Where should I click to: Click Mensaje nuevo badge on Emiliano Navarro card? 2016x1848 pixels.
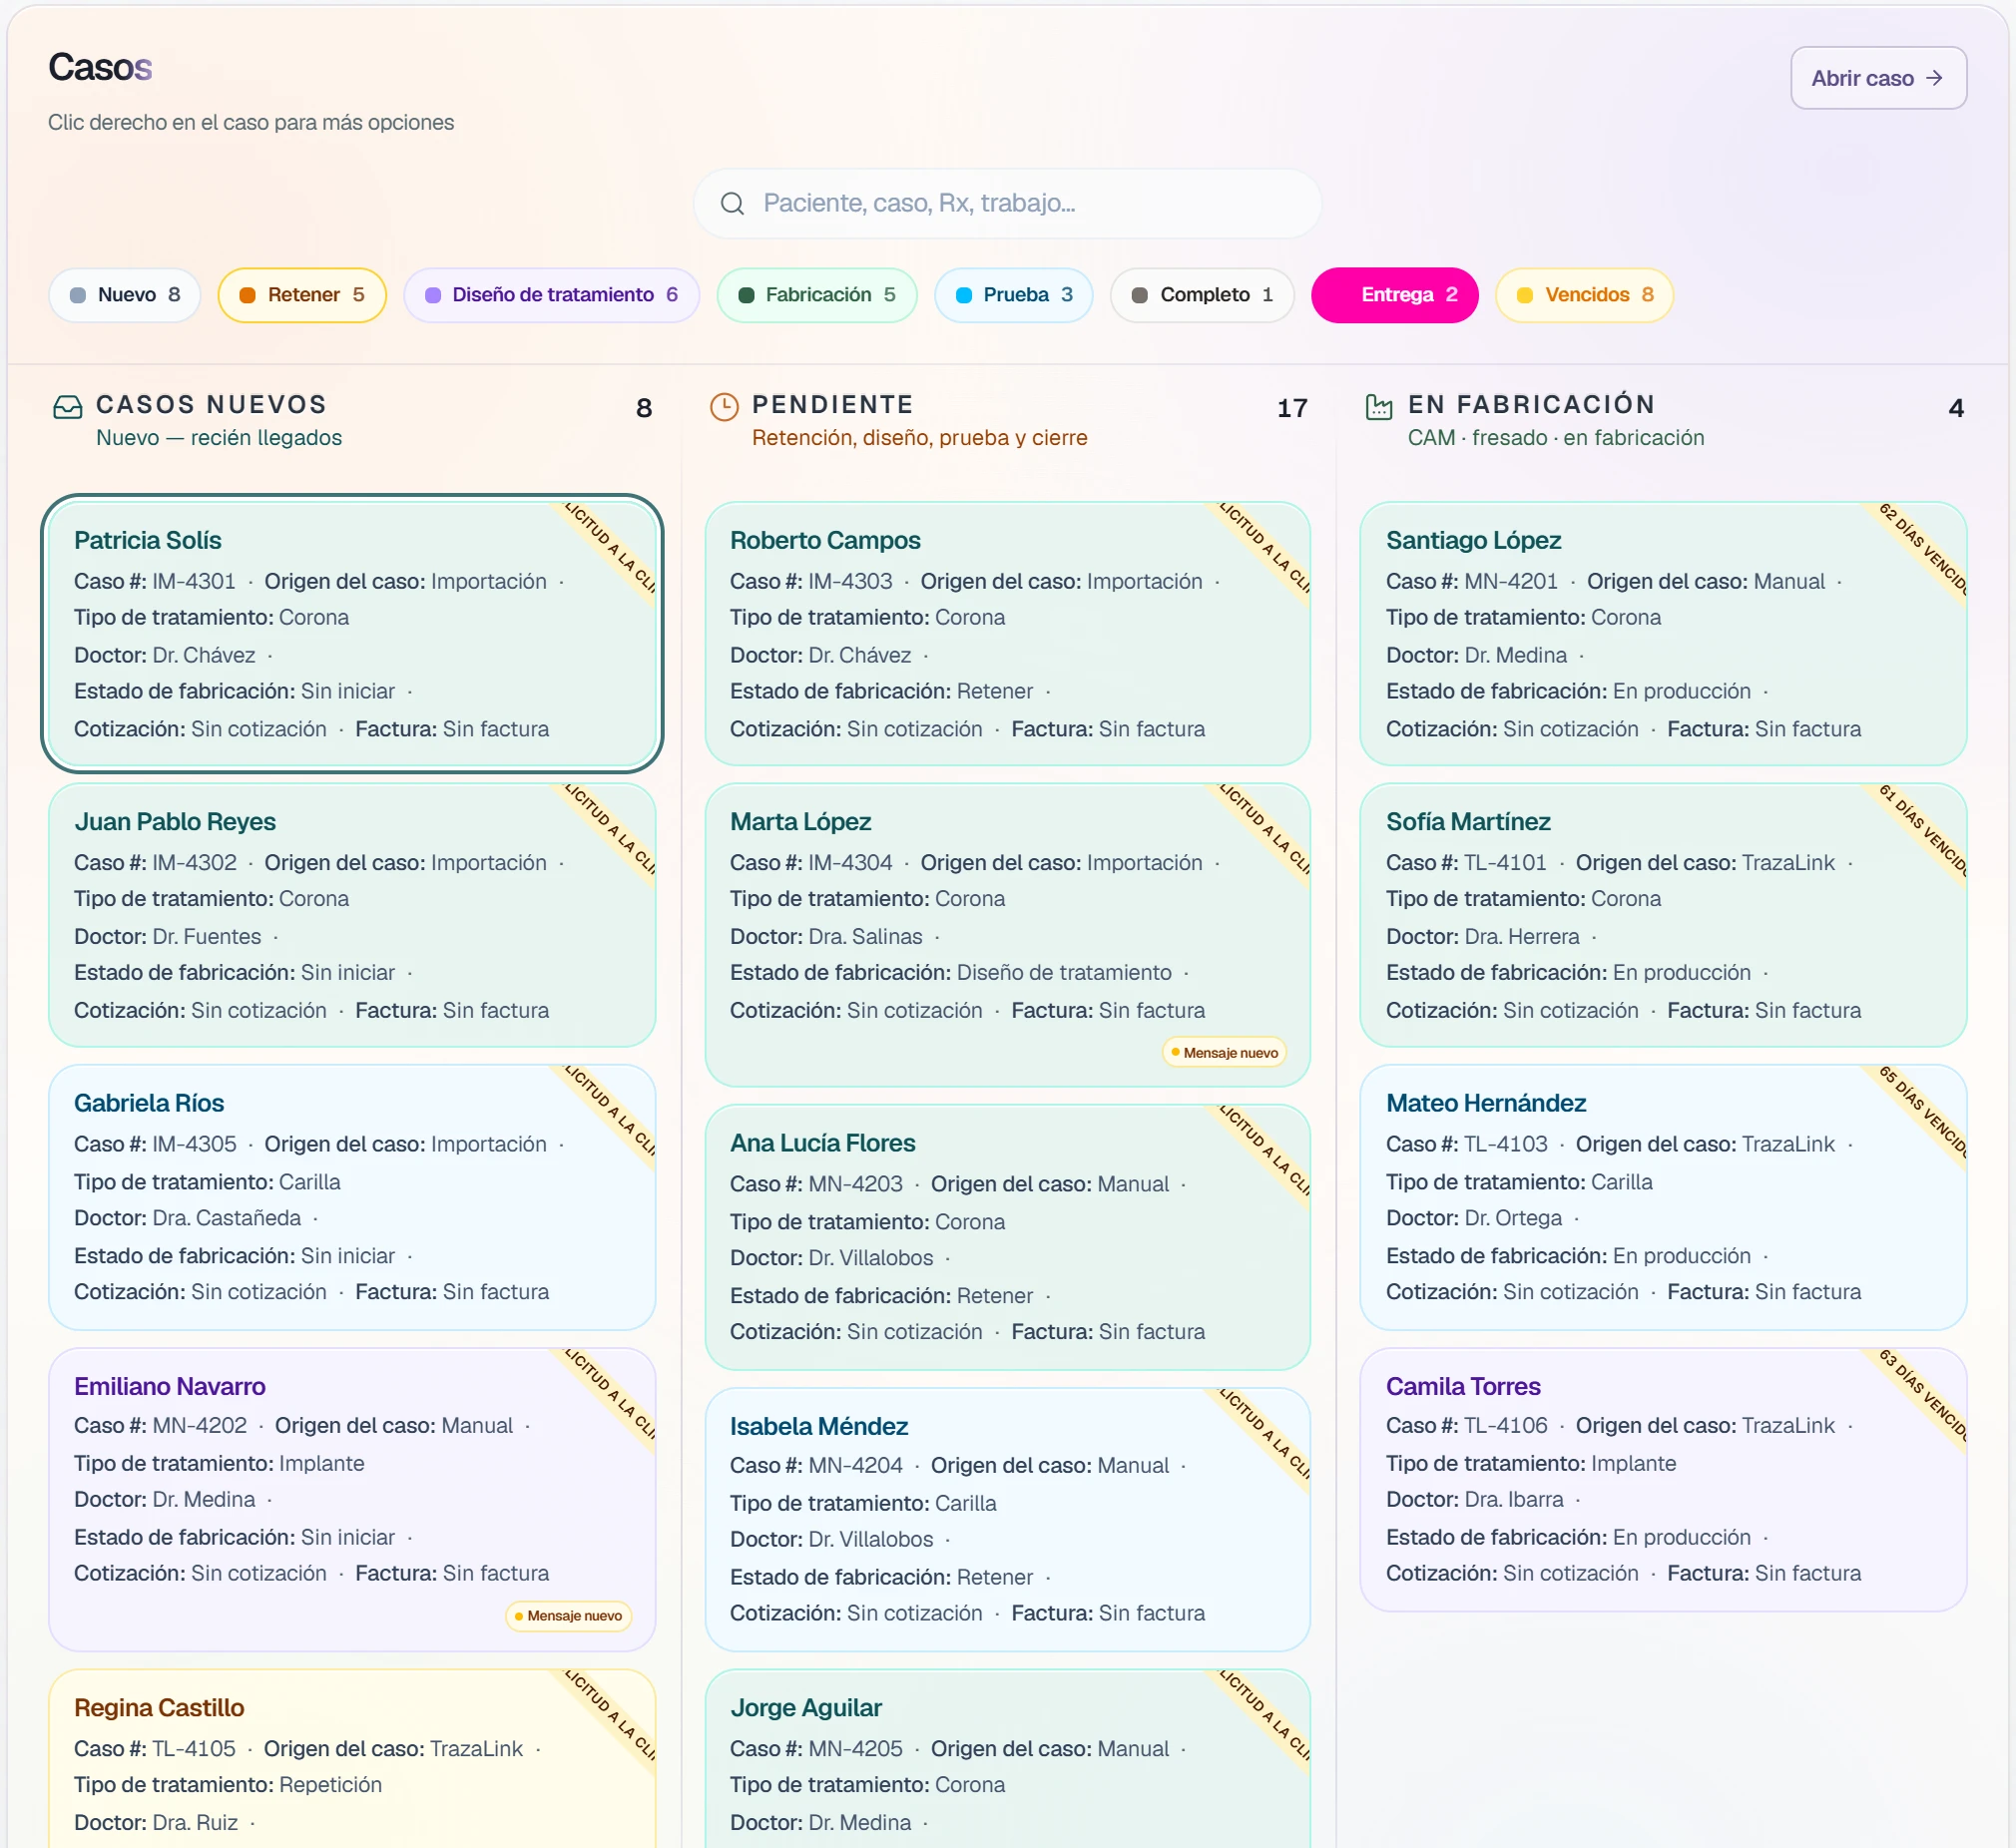[568, 1615]
